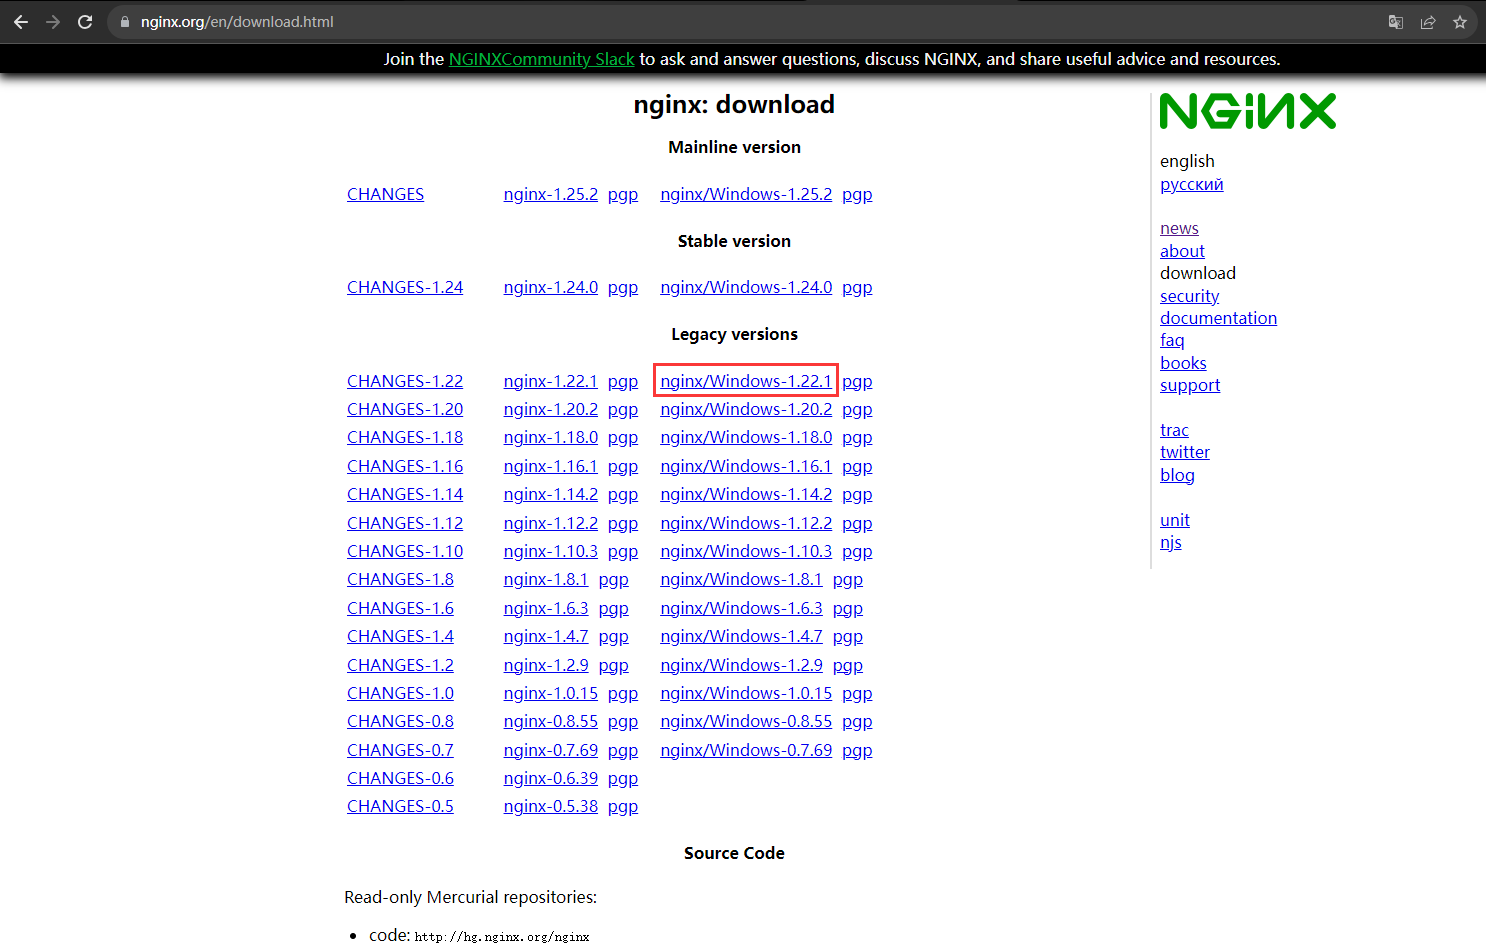Open pgp signature for nginx-0.5.38
Viewport: 1486px width, 947px height.
coord(623,807)
